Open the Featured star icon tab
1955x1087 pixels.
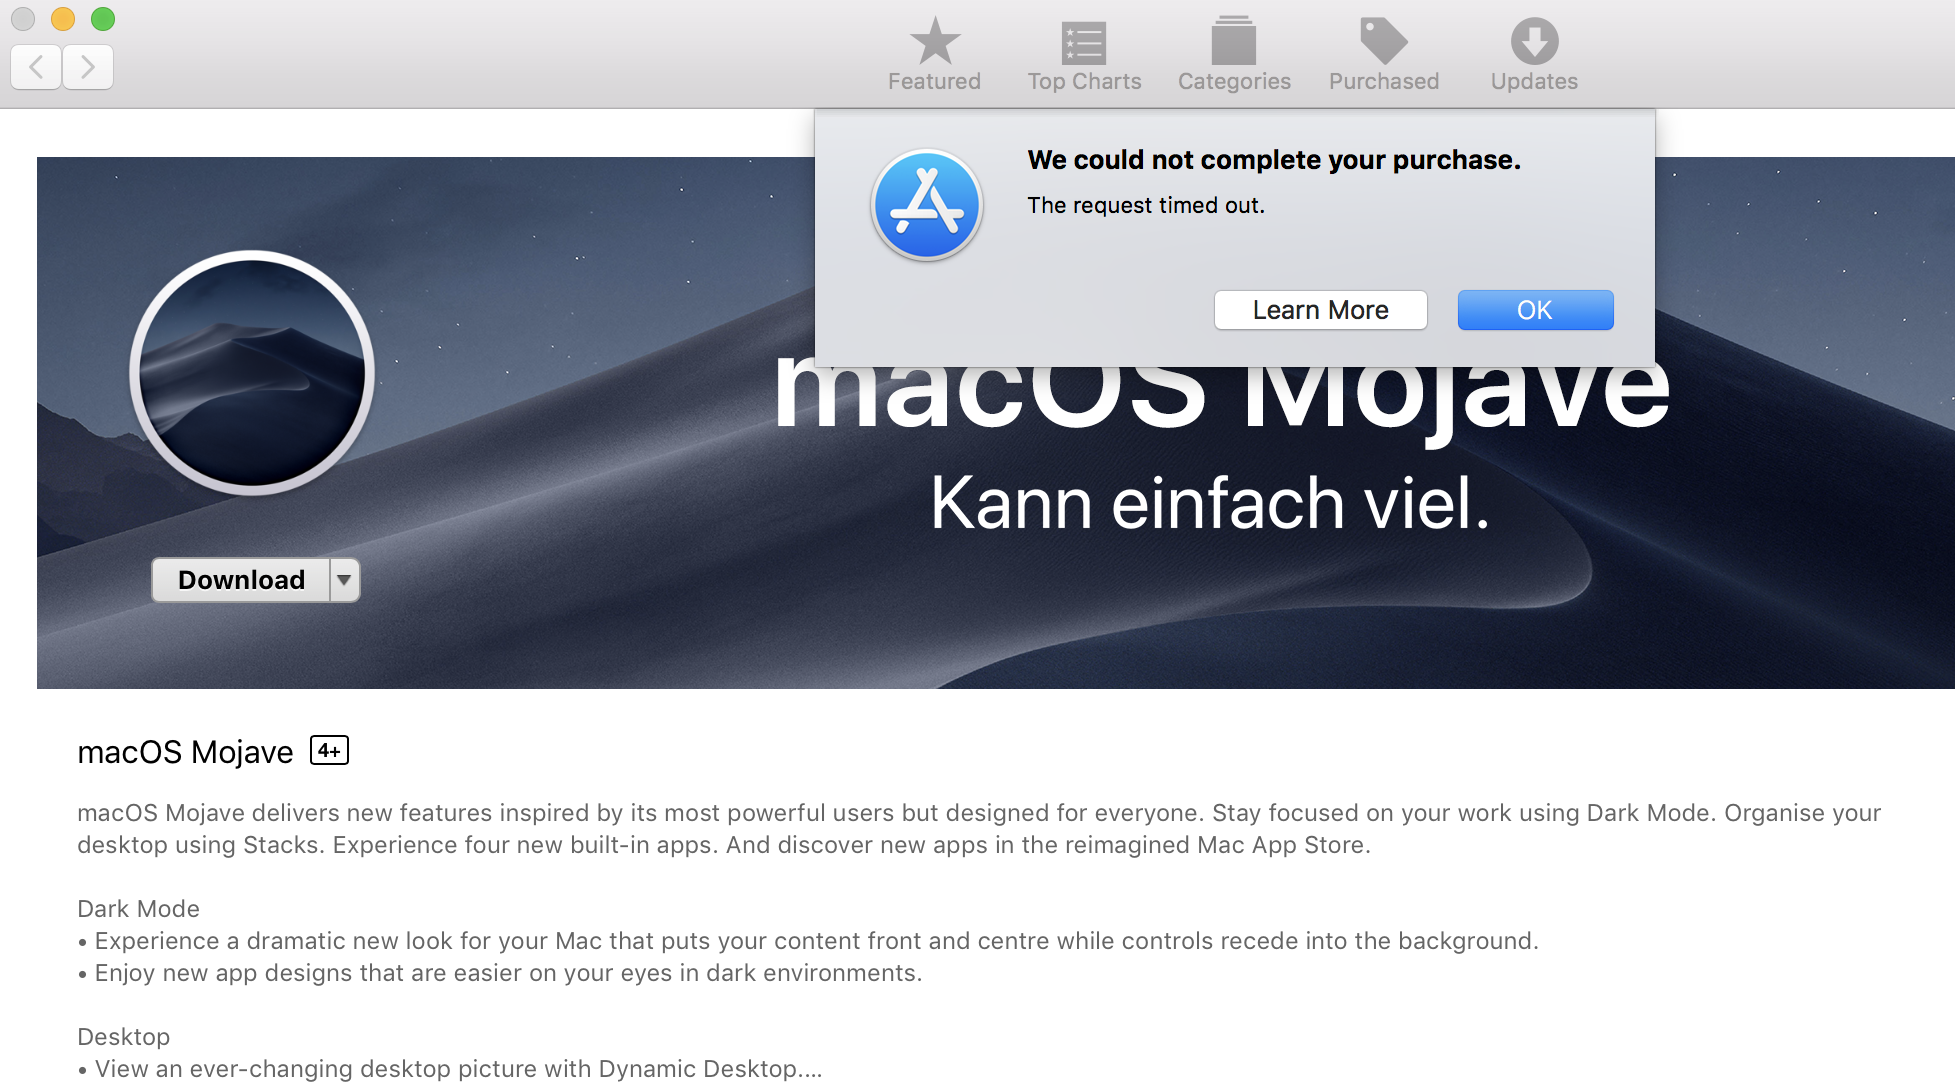click(x=934, y=54)
